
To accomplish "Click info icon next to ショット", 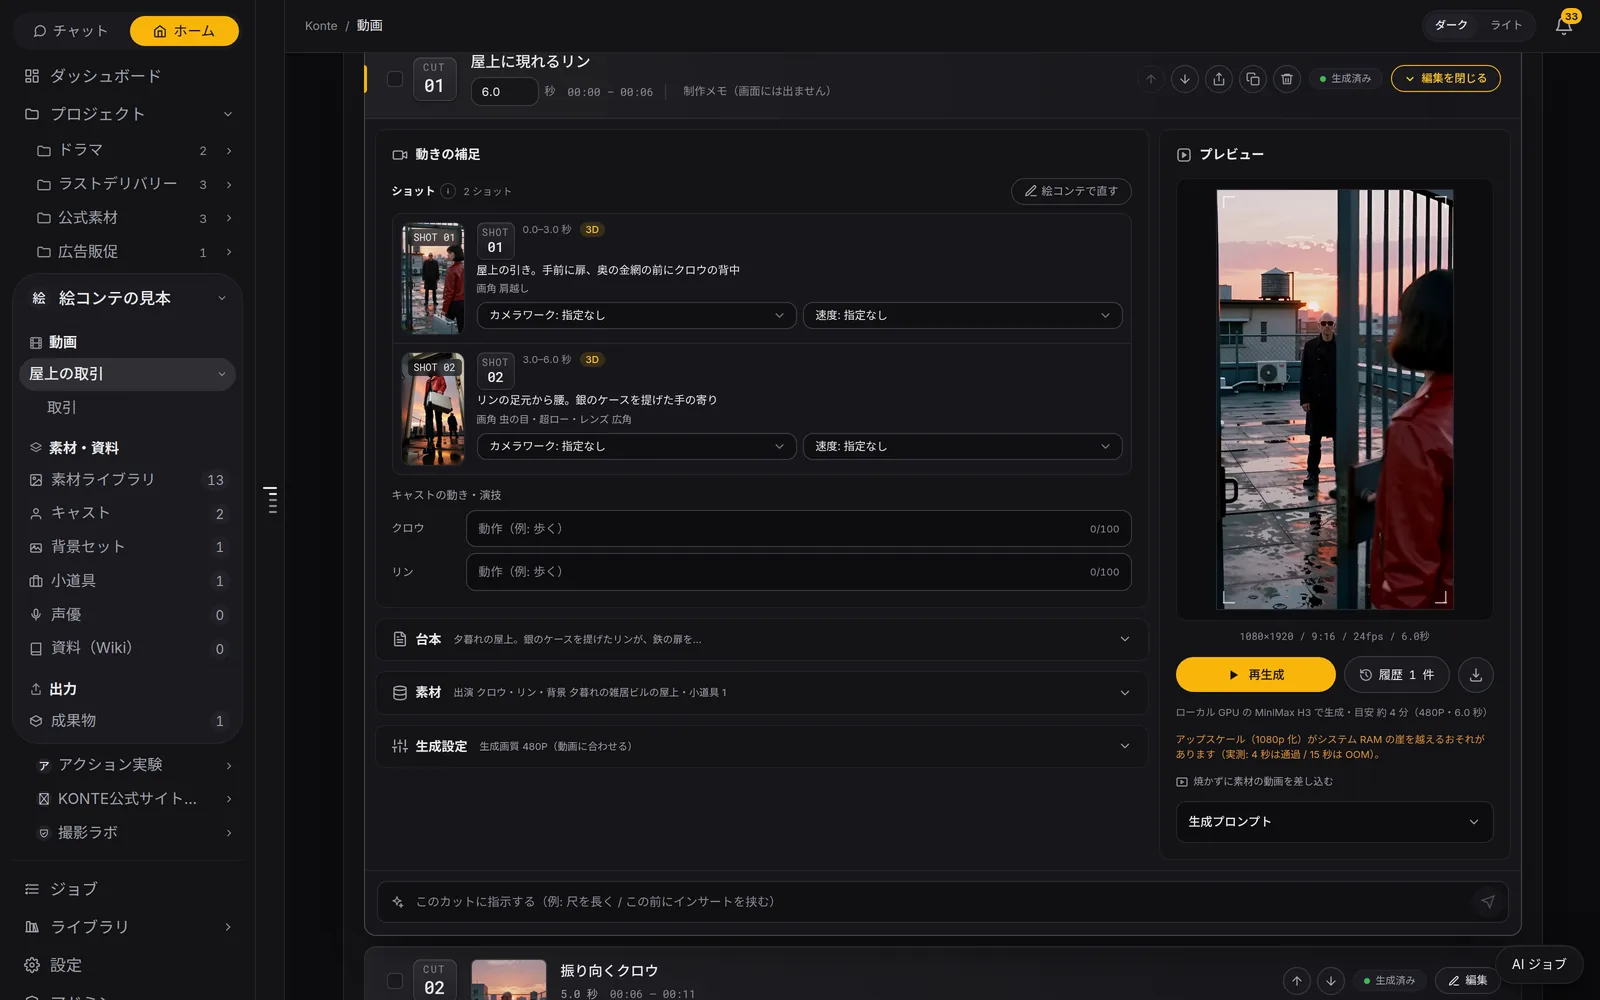I will tap(448, 191).
